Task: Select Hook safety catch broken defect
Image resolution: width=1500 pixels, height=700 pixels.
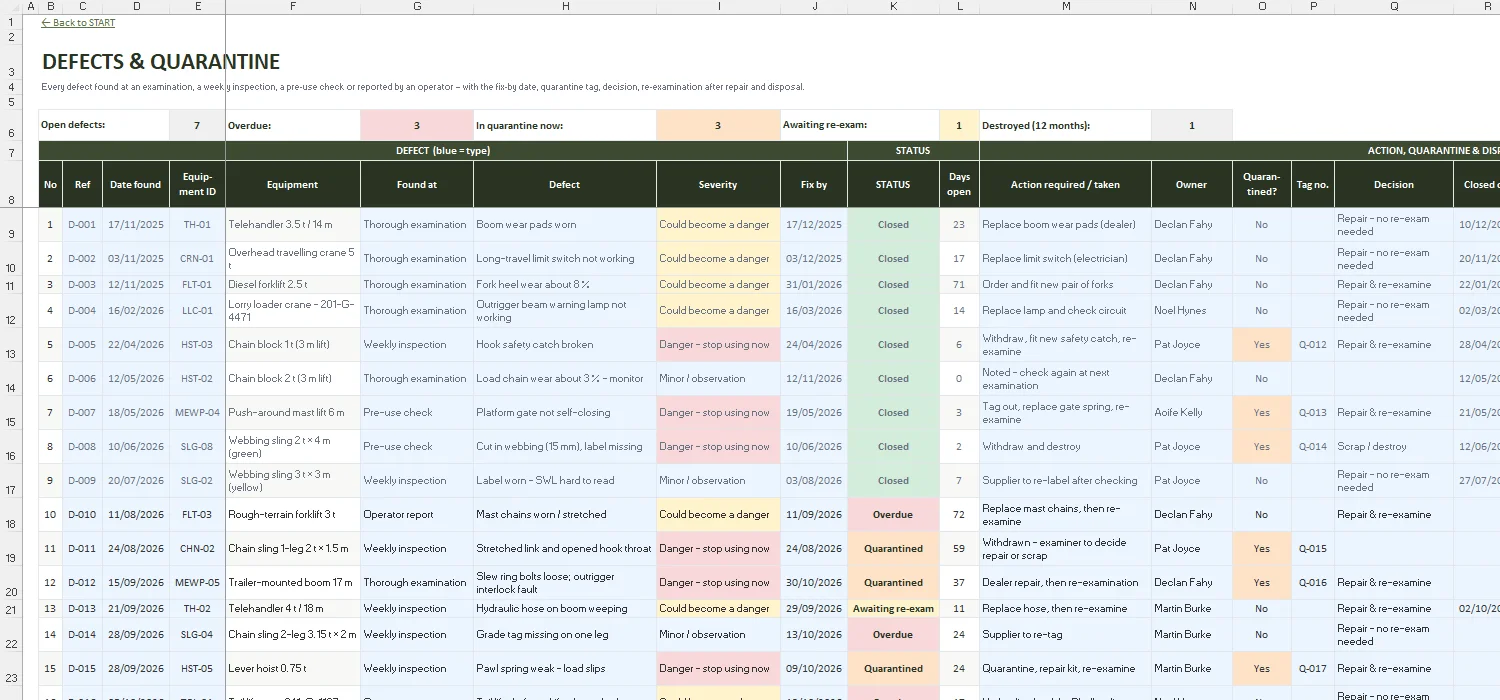Action: coord(565,345)
